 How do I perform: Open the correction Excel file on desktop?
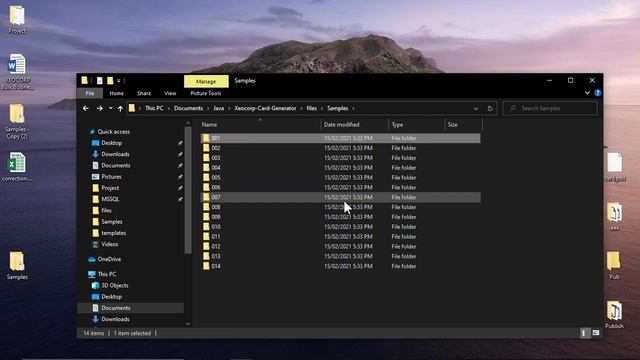(17, 167)
